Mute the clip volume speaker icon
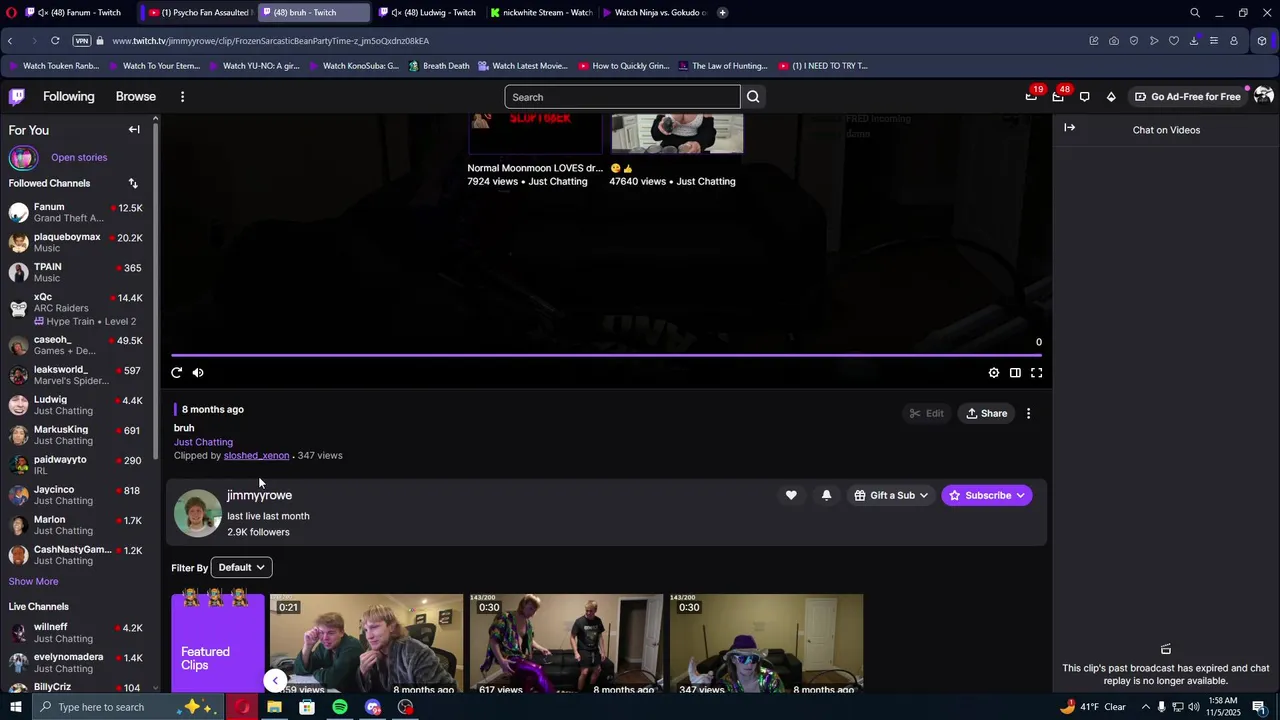 point(198,373)
